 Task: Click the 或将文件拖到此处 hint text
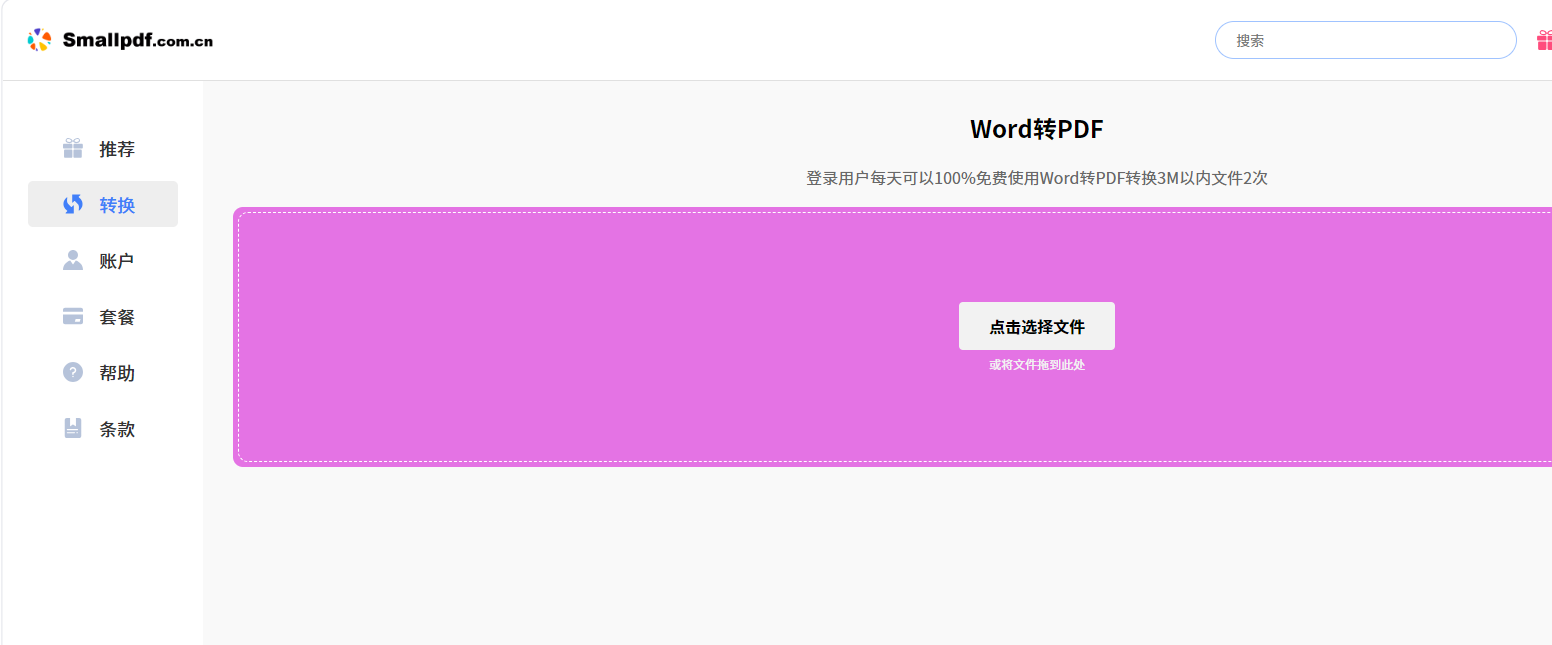click(x=1036, y=365)
